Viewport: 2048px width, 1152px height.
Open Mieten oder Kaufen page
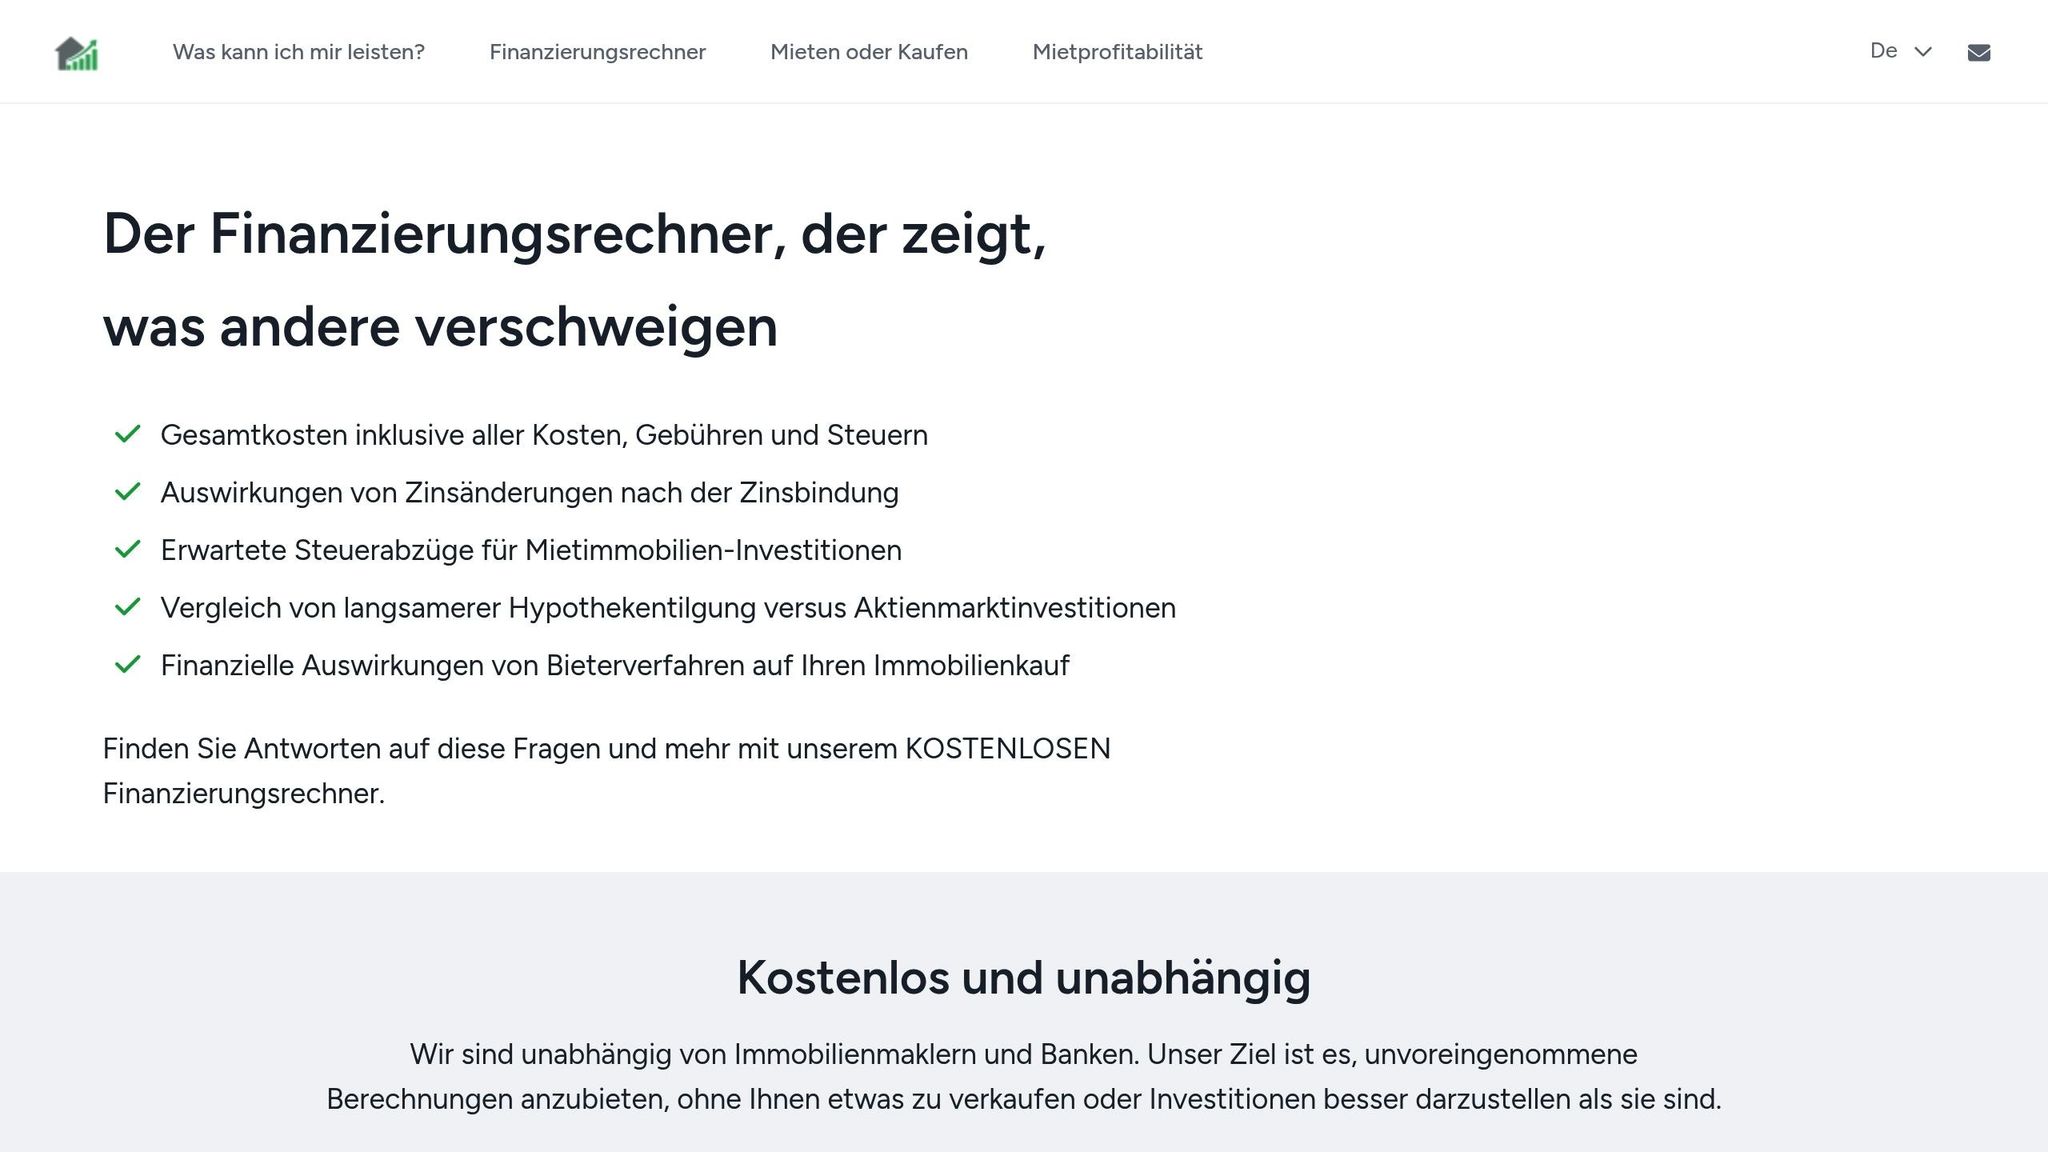pyautogui.click(x=868, y=52)
